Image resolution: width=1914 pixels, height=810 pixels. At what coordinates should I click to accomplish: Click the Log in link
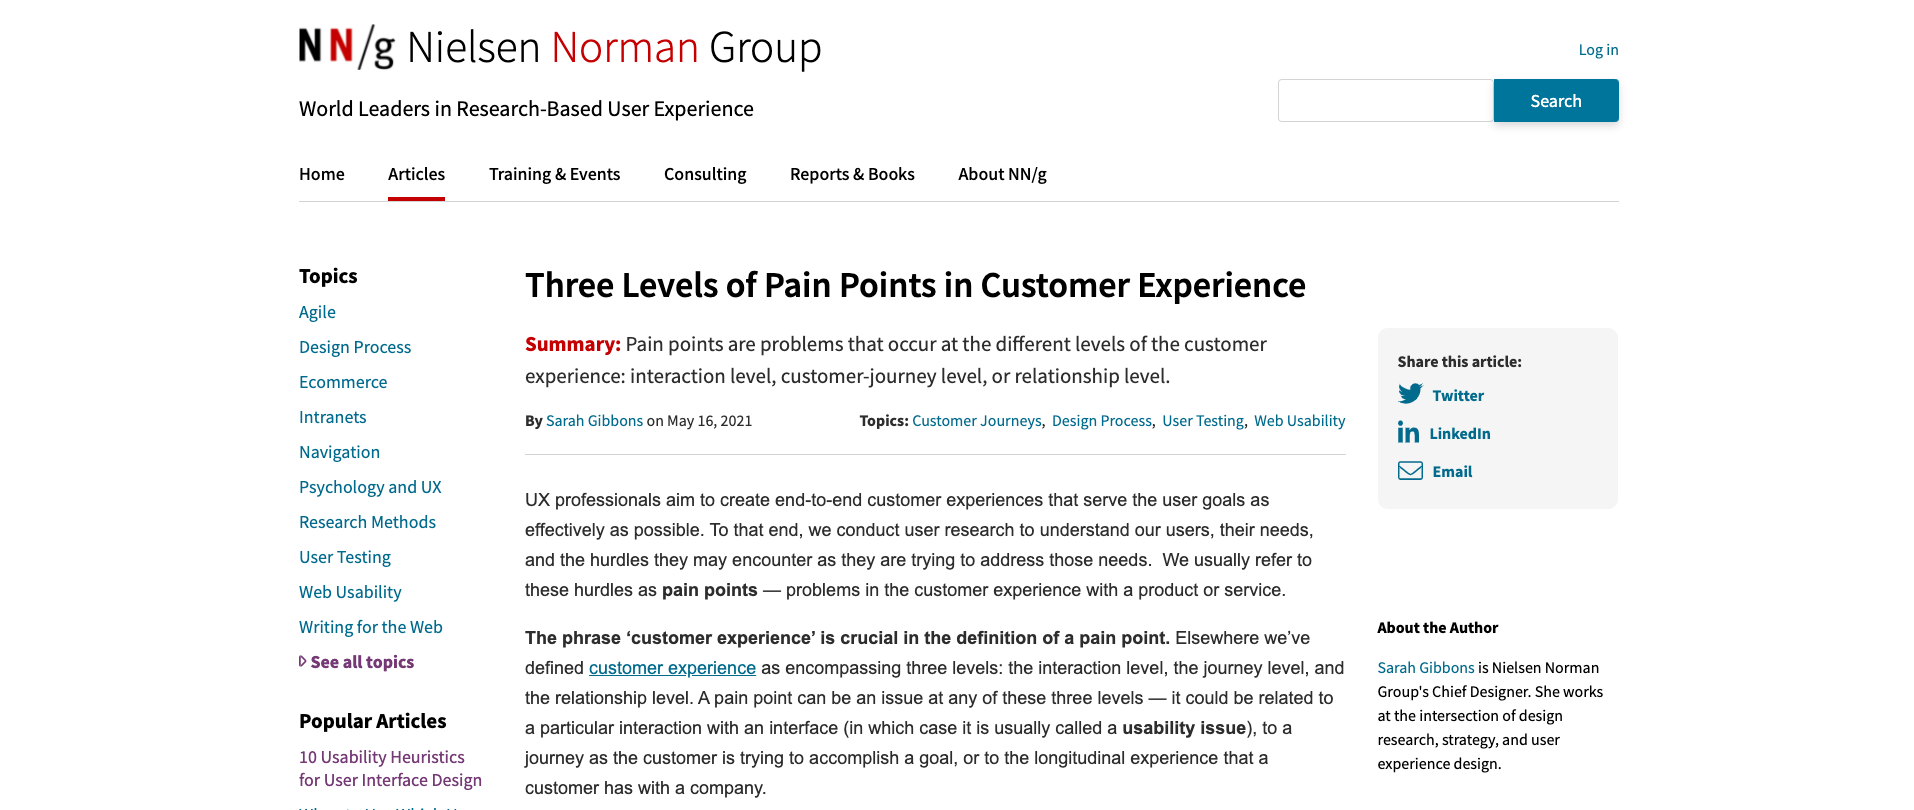coord(1598,50)
